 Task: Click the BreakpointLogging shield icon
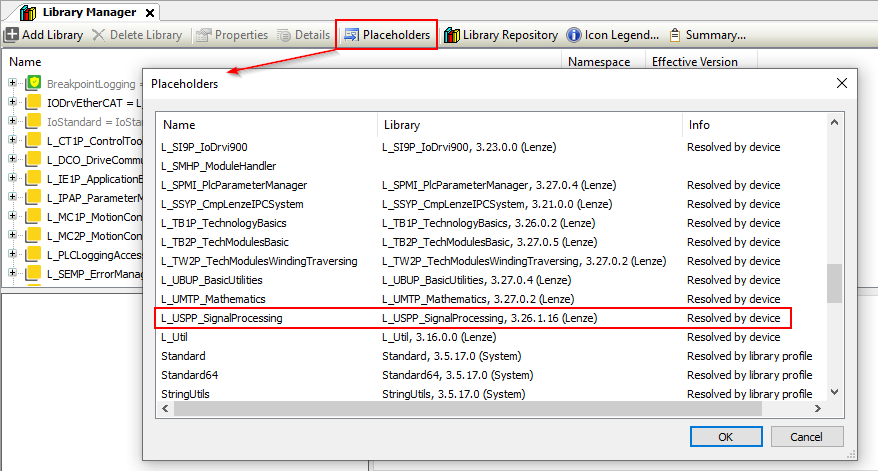click(32, 83)
